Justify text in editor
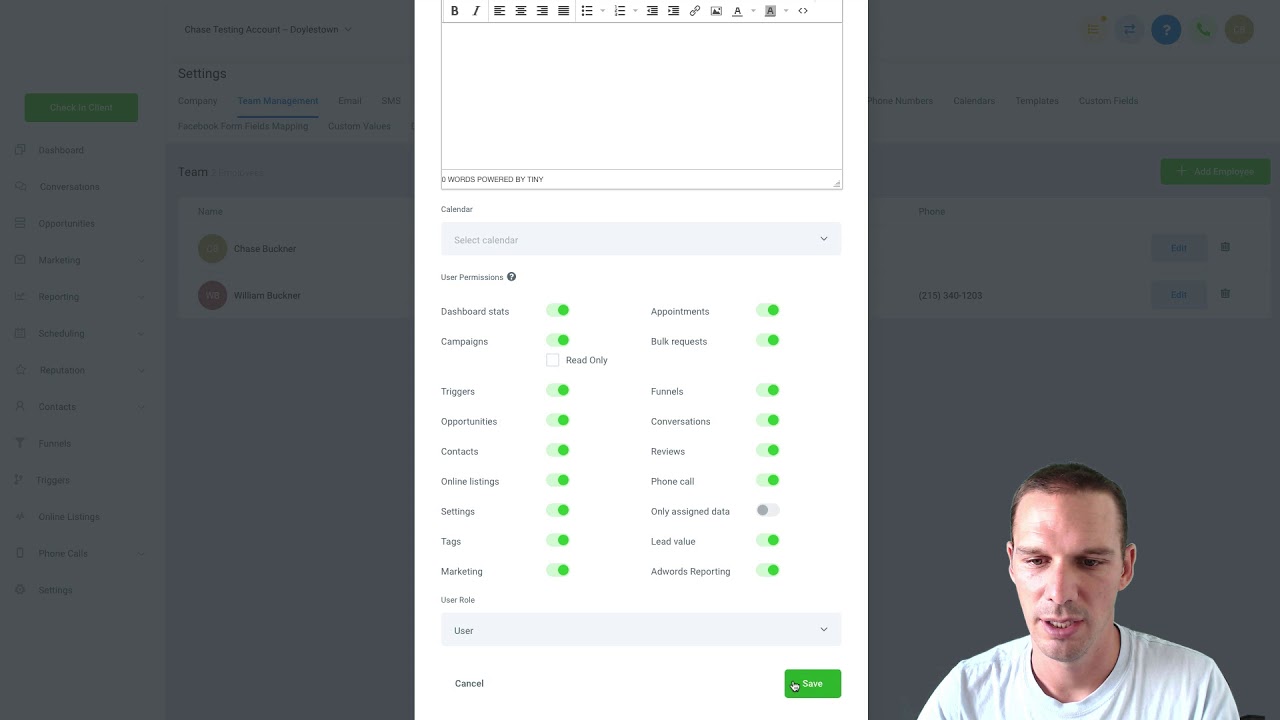The width and height of the screenshot is (1280, 720). 563,11
